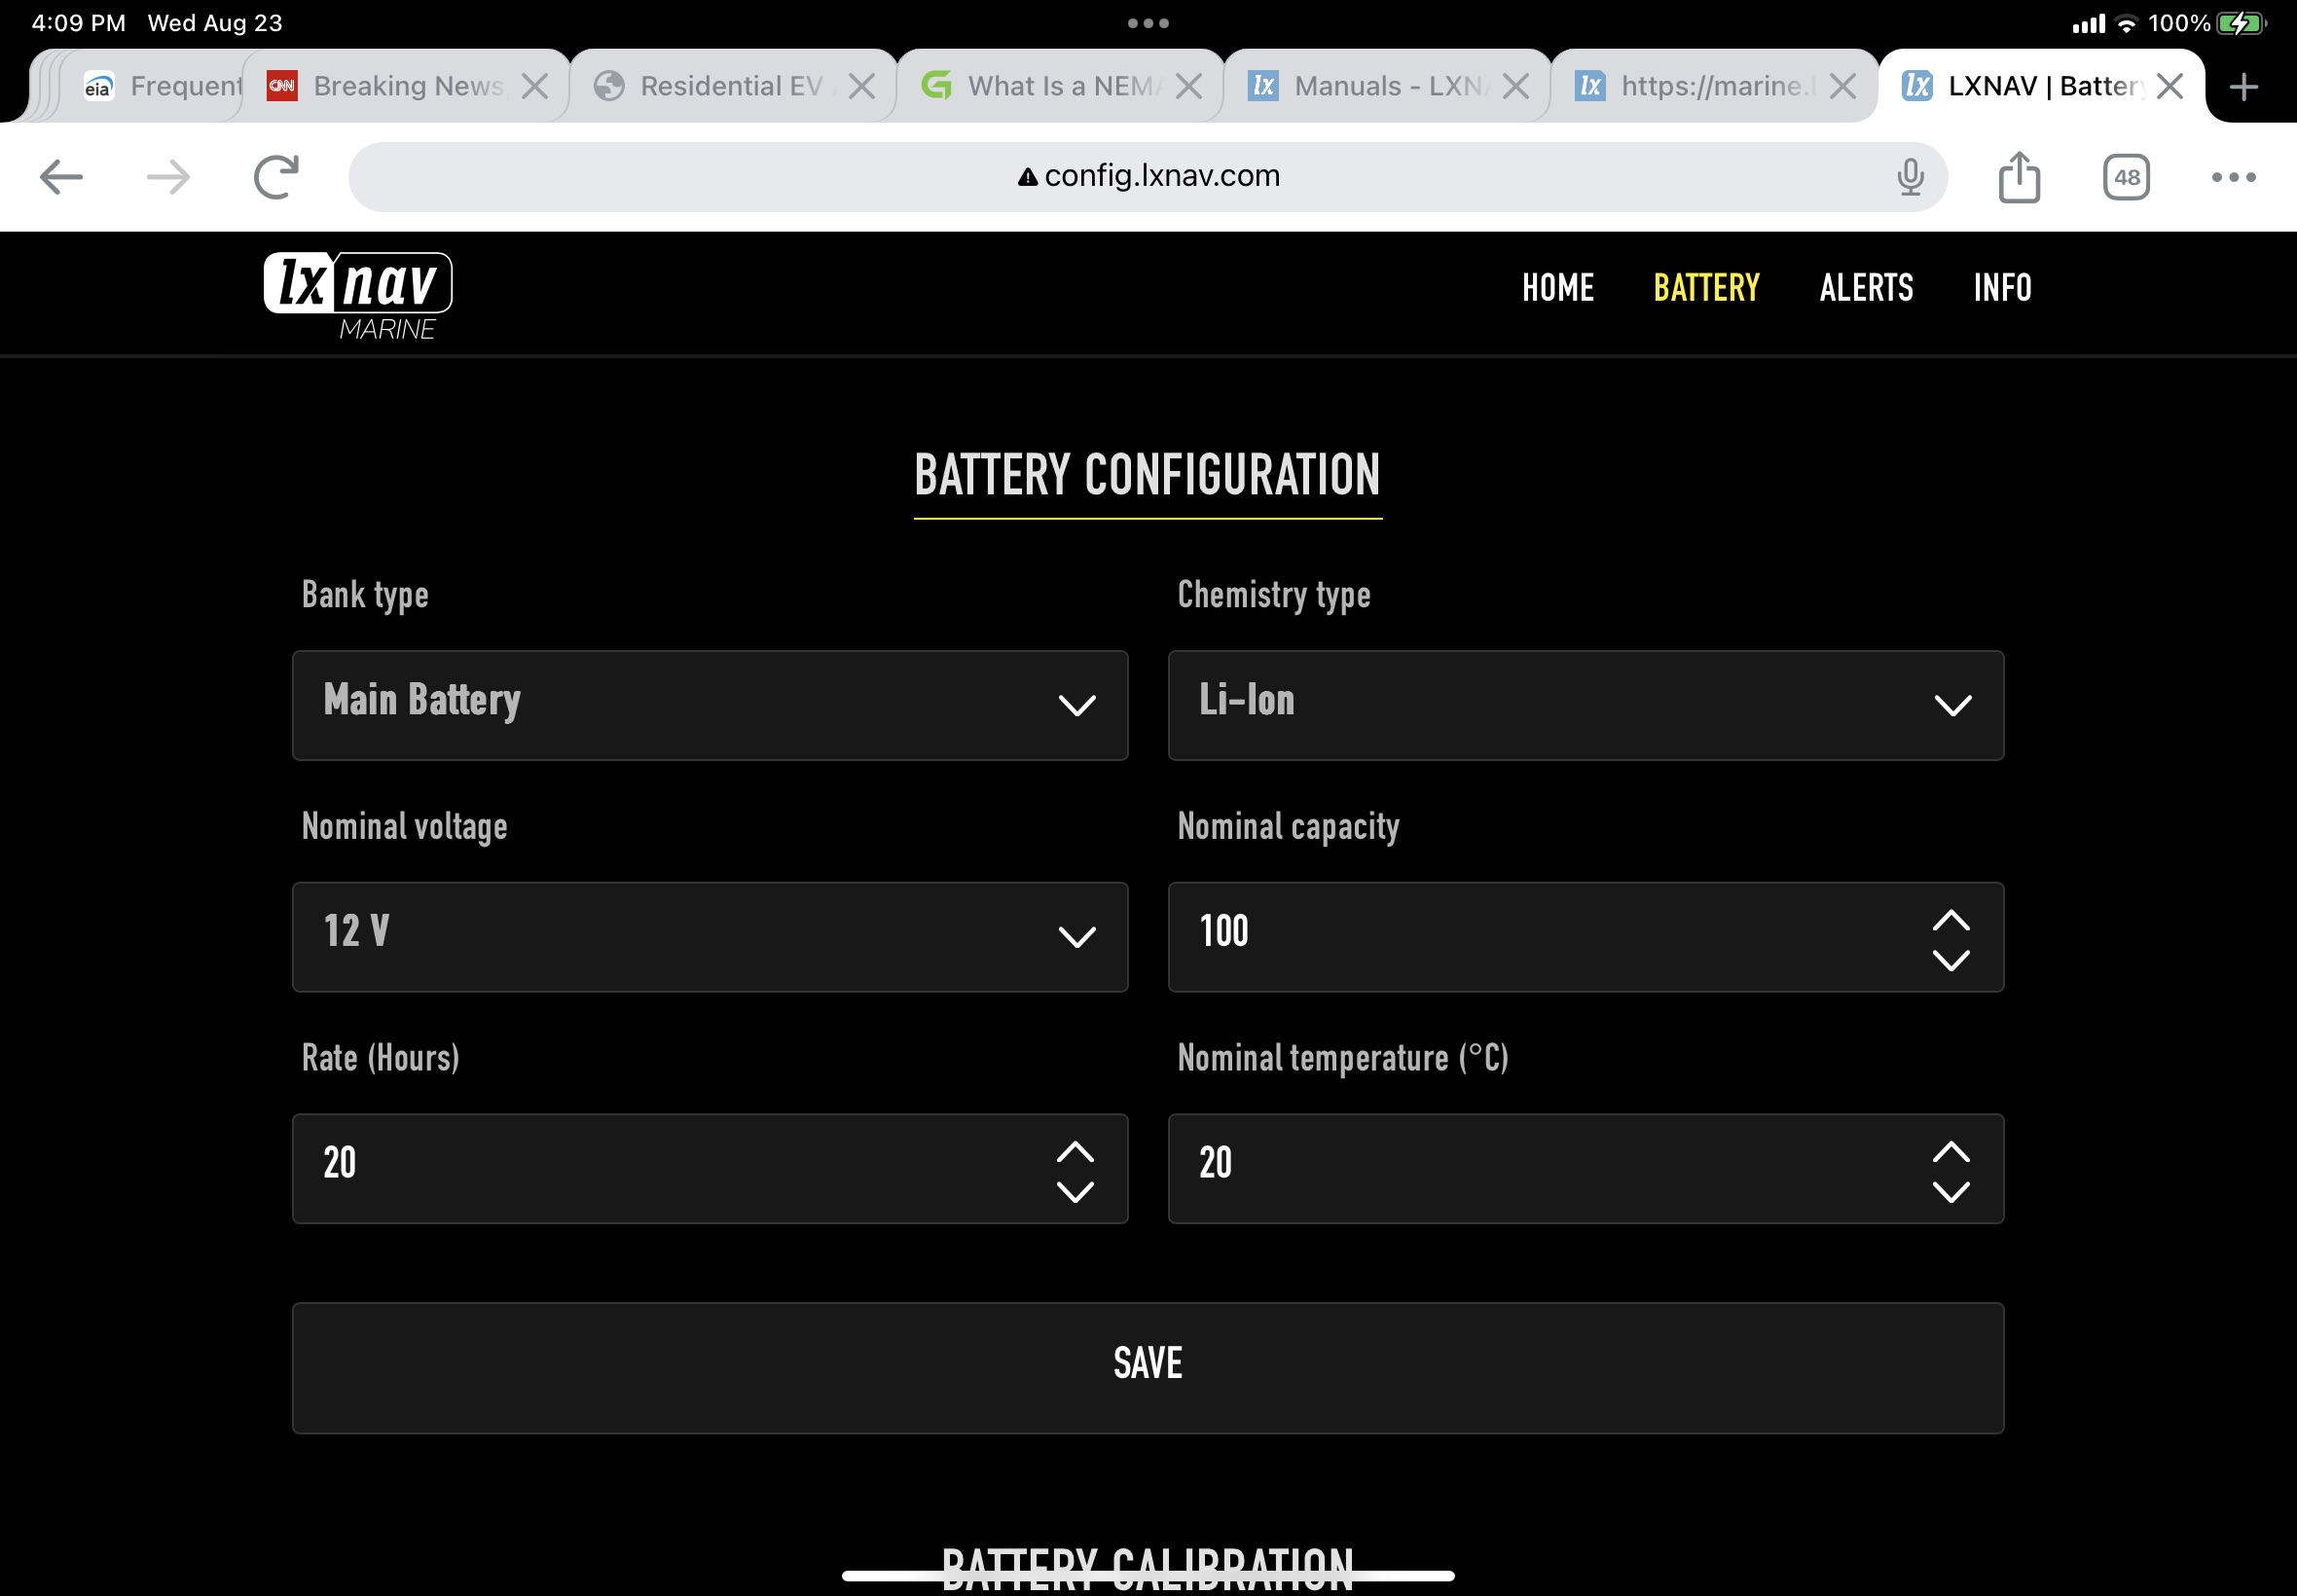This screenshot has height=1596, width=2297.
Task: Open the browser more options menu
Action: [x=2234, y=177]
